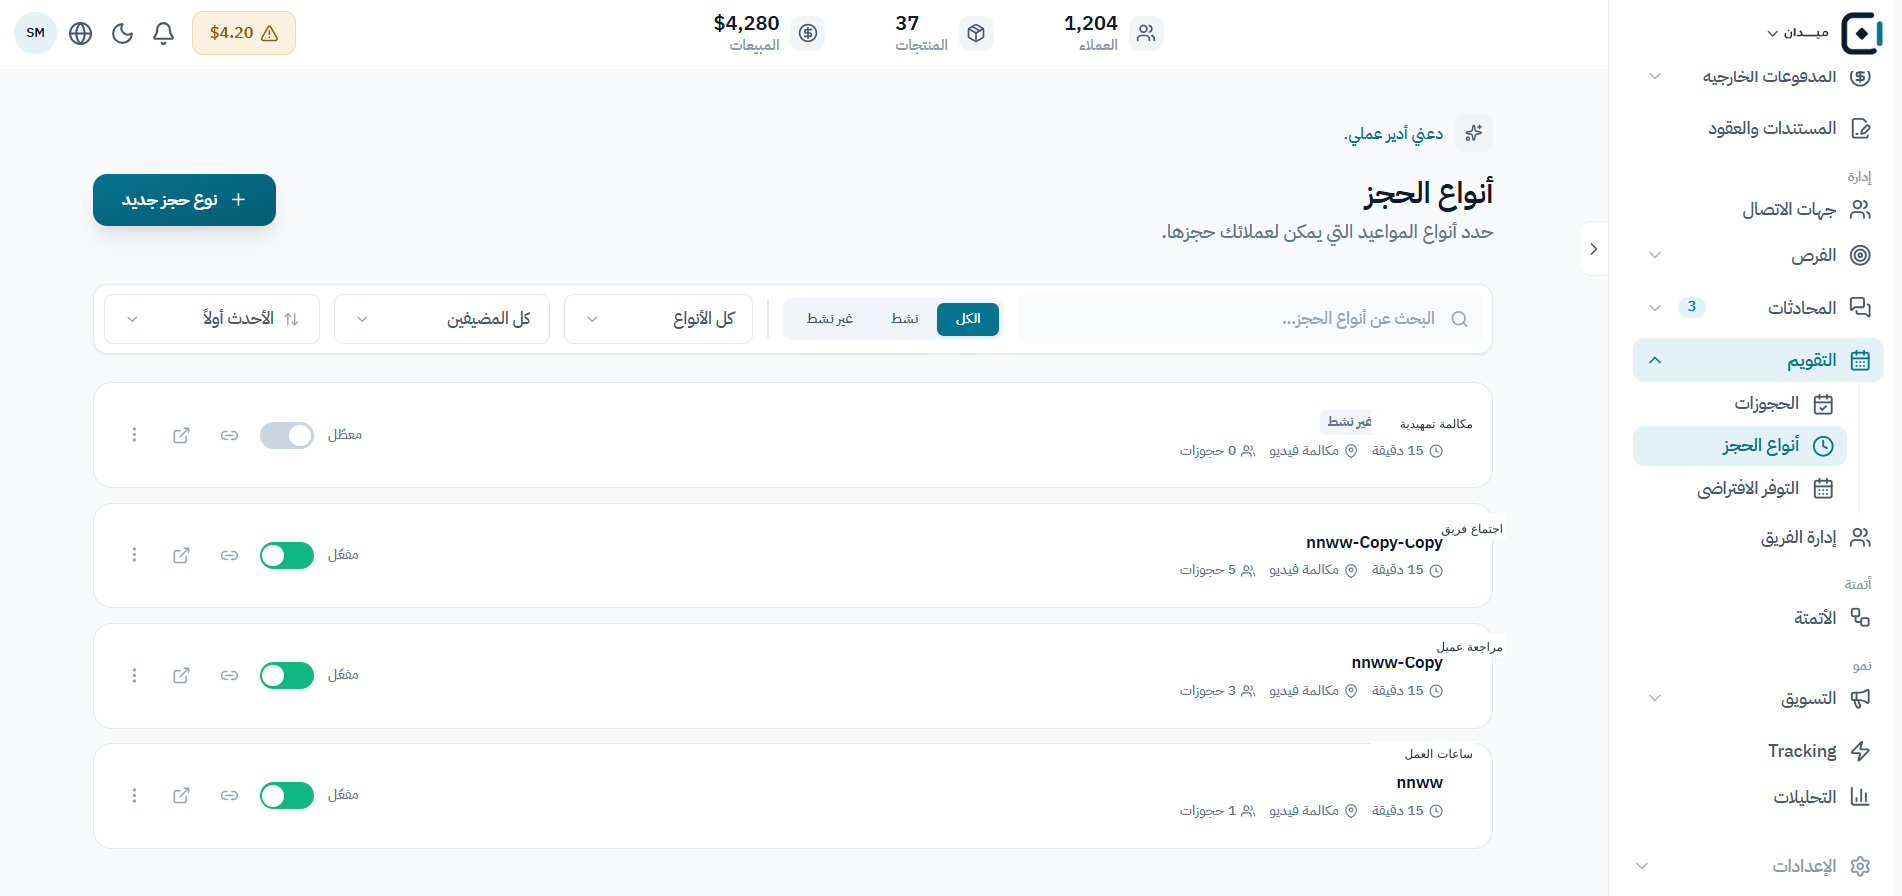Copy link icon for nnww-Copy row
The image size is (1902, 896).
tap(230, 676)
